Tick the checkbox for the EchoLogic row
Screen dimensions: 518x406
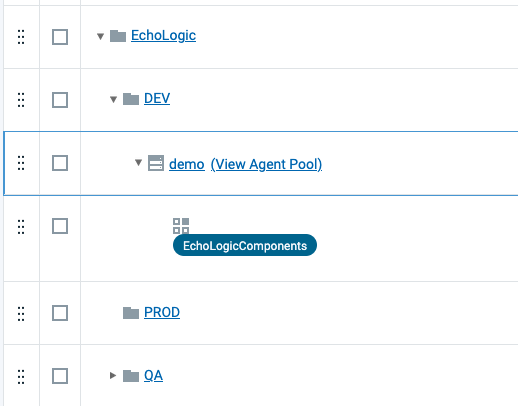(60, 37)
